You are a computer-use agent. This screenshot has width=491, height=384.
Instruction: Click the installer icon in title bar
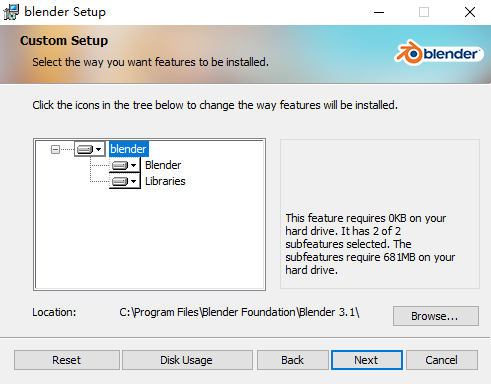11,12
